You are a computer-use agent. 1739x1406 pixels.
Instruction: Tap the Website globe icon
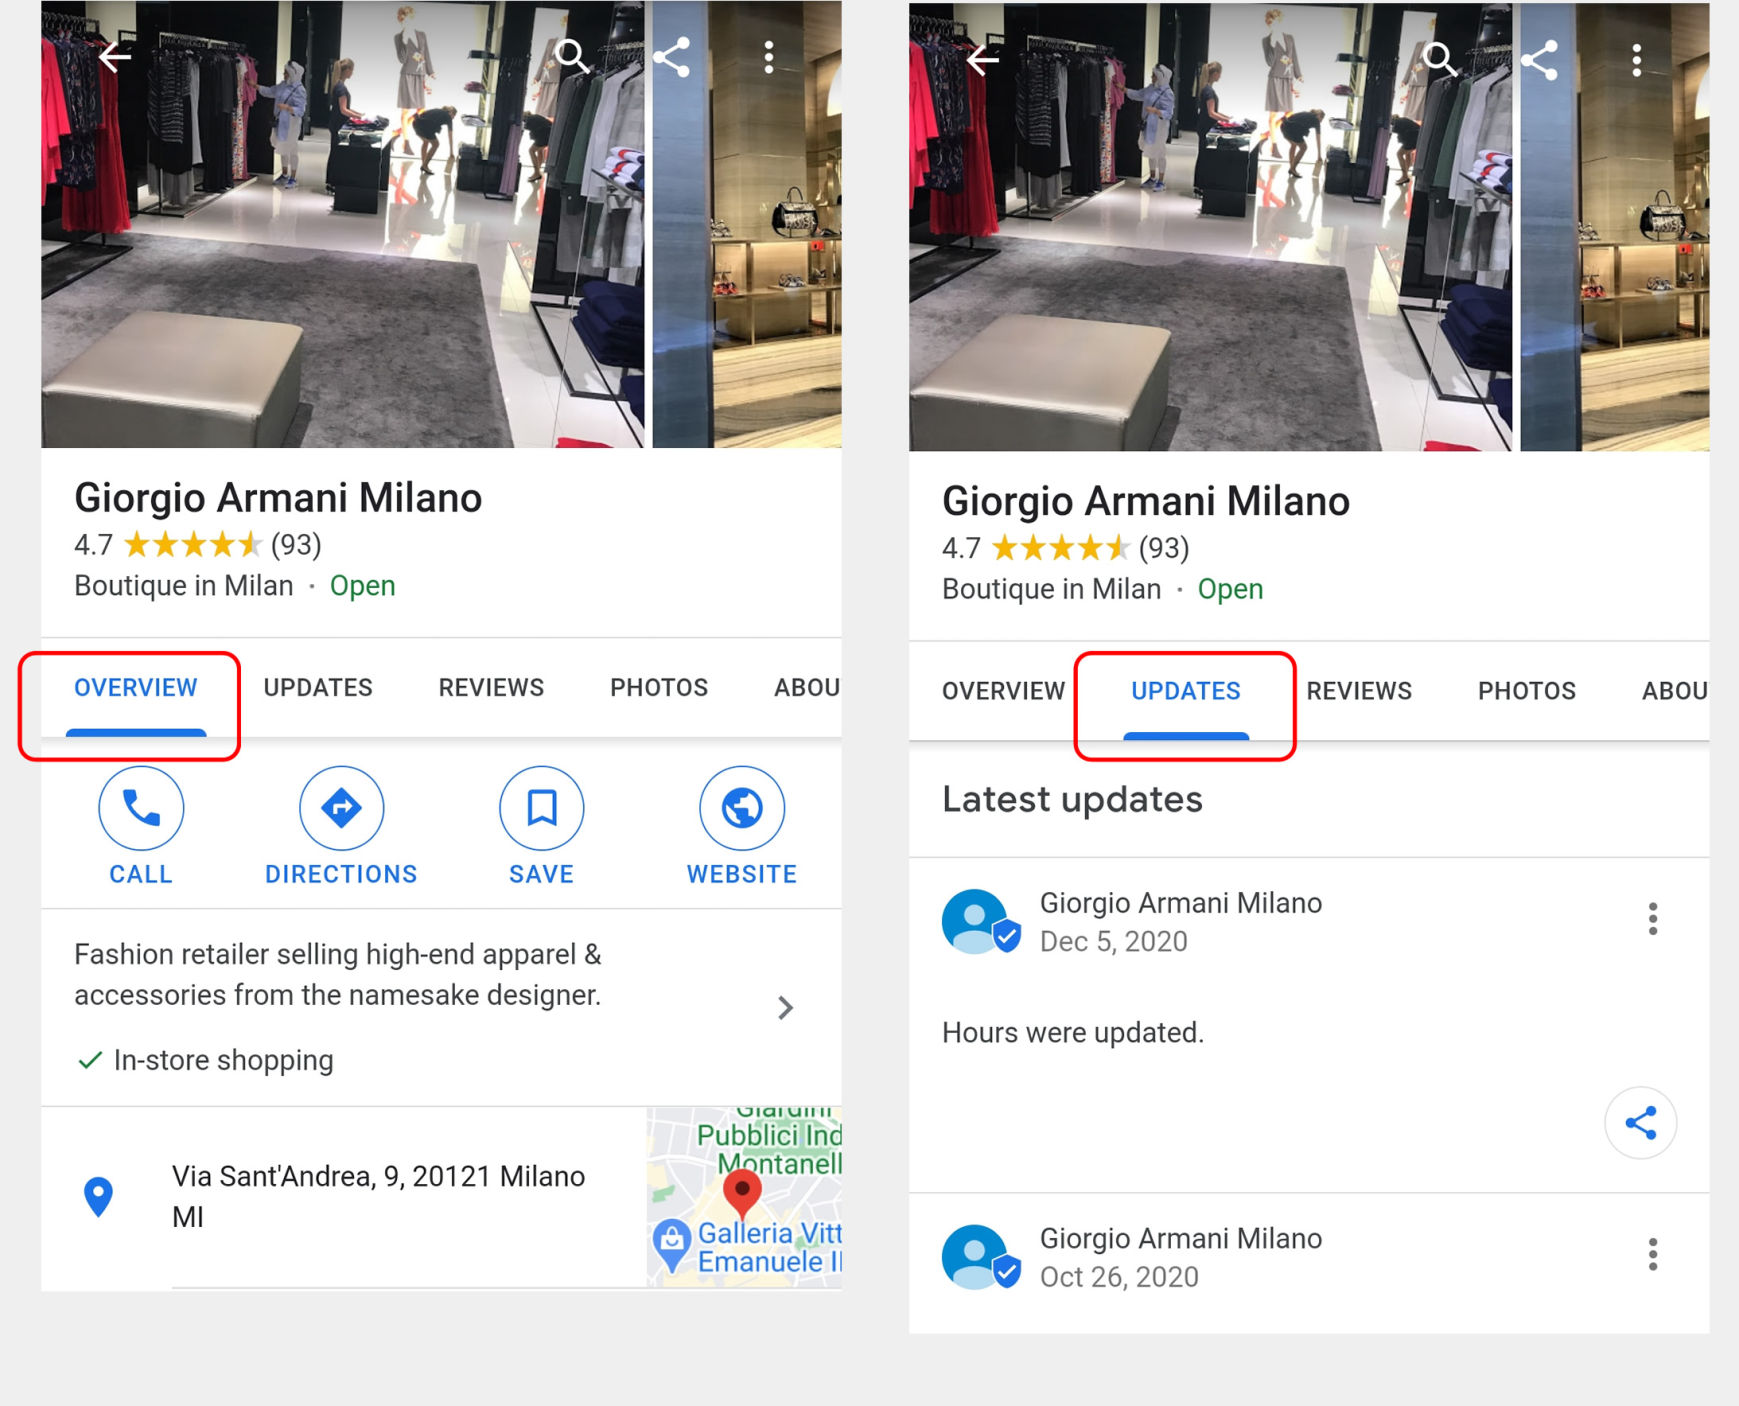(x=742, y=808)
